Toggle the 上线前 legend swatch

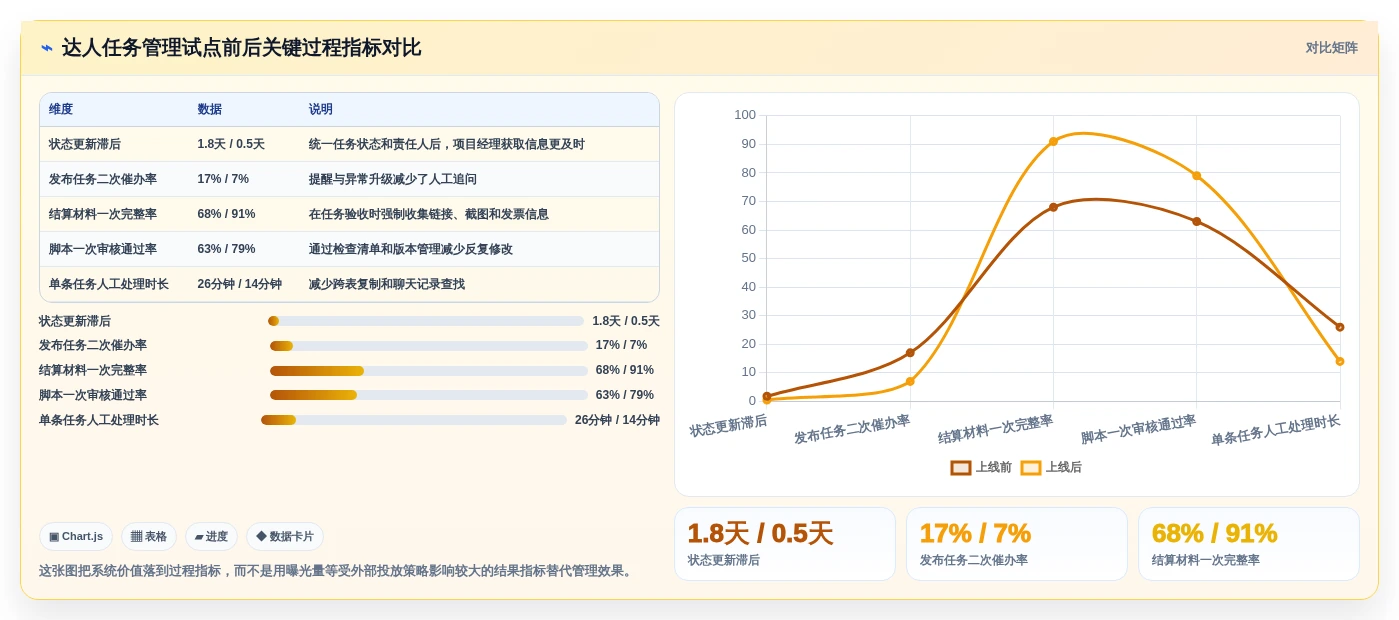click(x=961, y=467)
